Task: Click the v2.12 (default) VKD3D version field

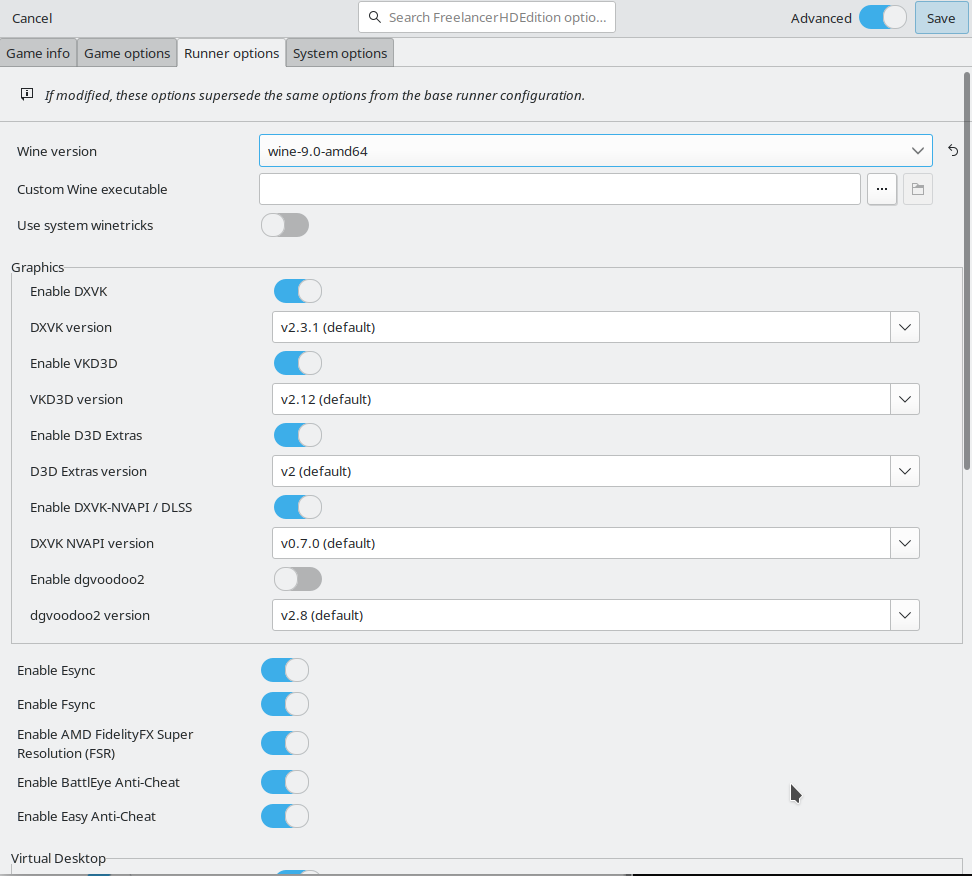Action: 581,399
